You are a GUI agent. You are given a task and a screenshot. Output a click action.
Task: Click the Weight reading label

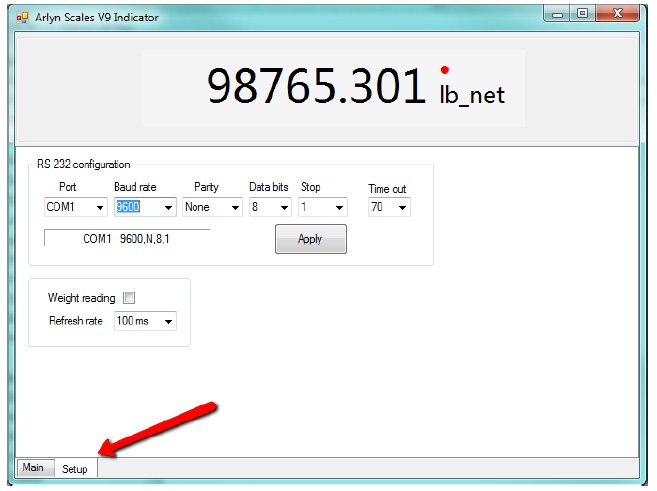[x=82, y=298]
